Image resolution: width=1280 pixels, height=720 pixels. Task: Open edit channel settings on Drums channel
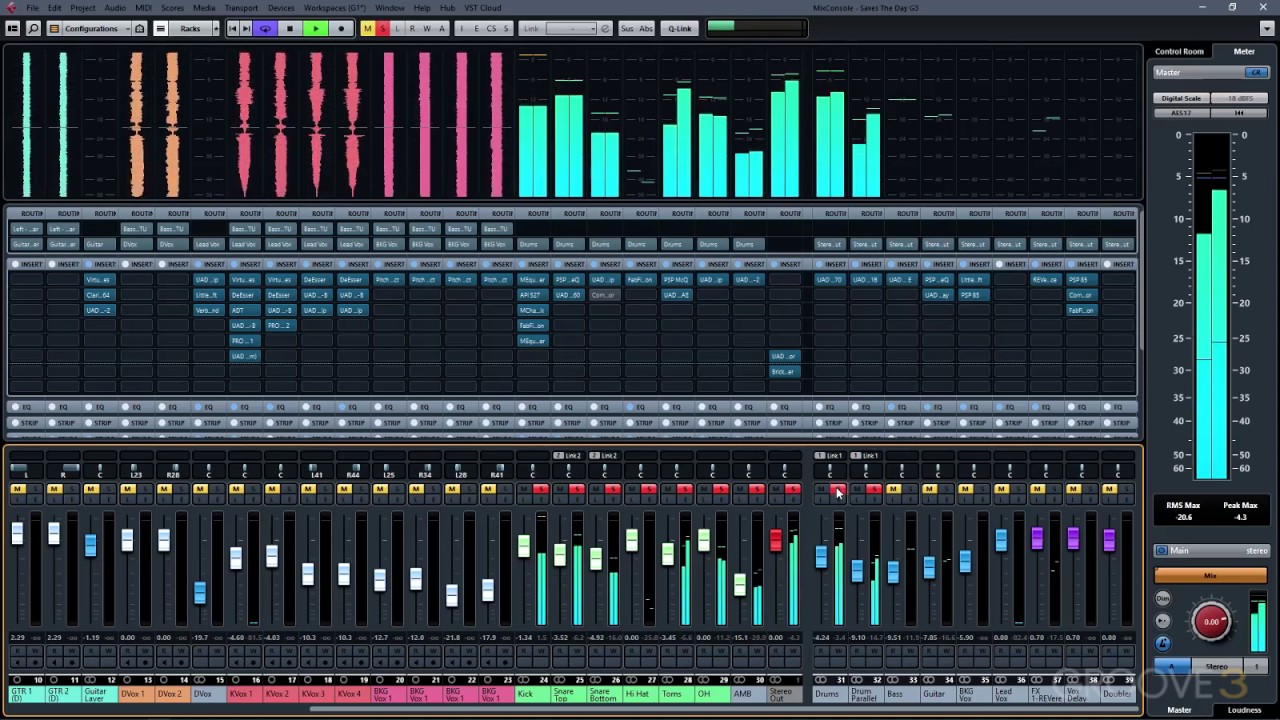(838, 499)
